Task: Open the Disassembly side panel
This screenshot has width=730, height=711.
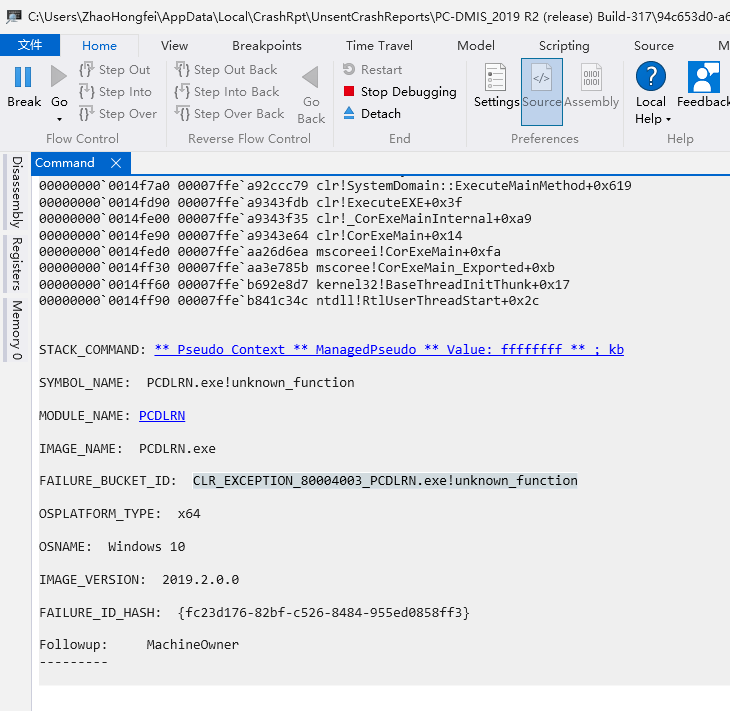Action: tap(16, 192)
